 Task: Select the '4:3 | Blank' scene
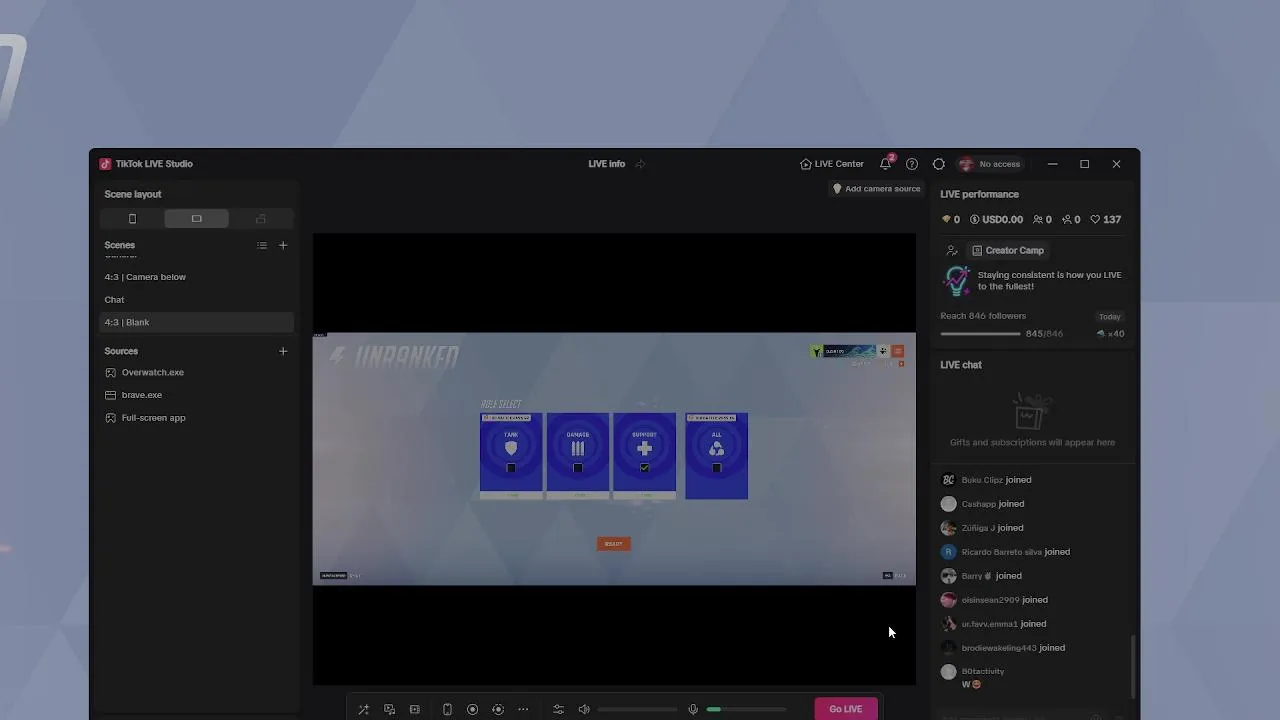pos(196,322)
